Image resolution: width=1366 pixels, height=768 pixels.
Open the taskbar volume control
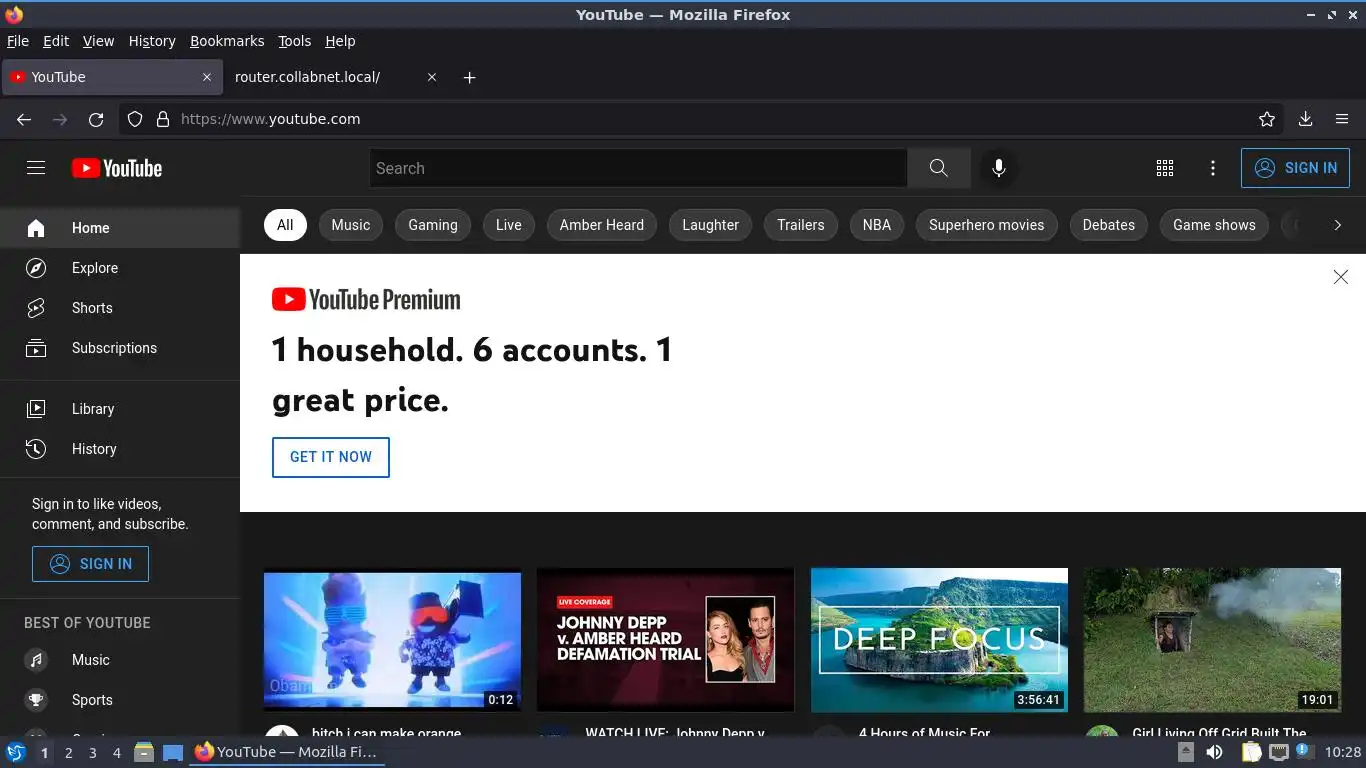point(1214,752)
